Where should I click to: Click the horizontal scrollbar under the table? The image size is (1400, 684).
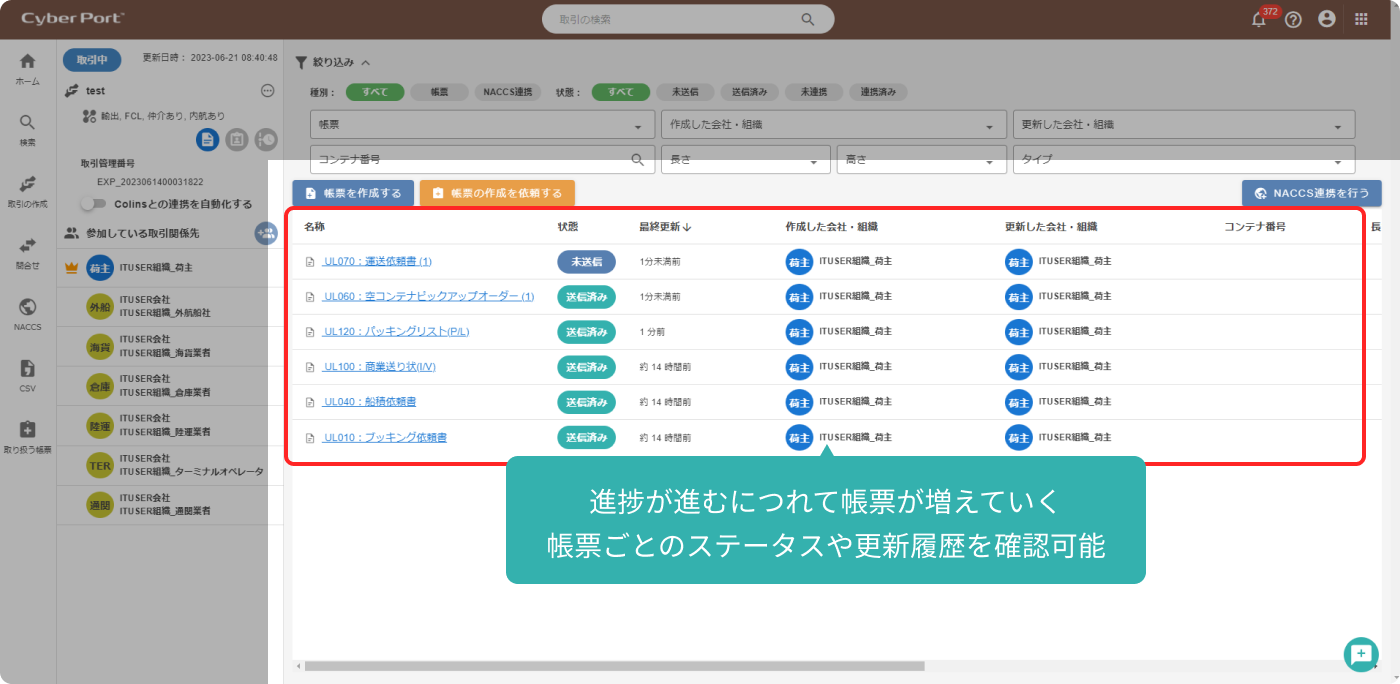pyautogui.click(x=614, y=666)
